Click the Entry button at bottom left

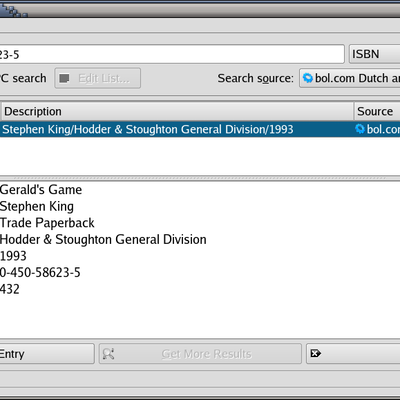[x=47, y=354]
